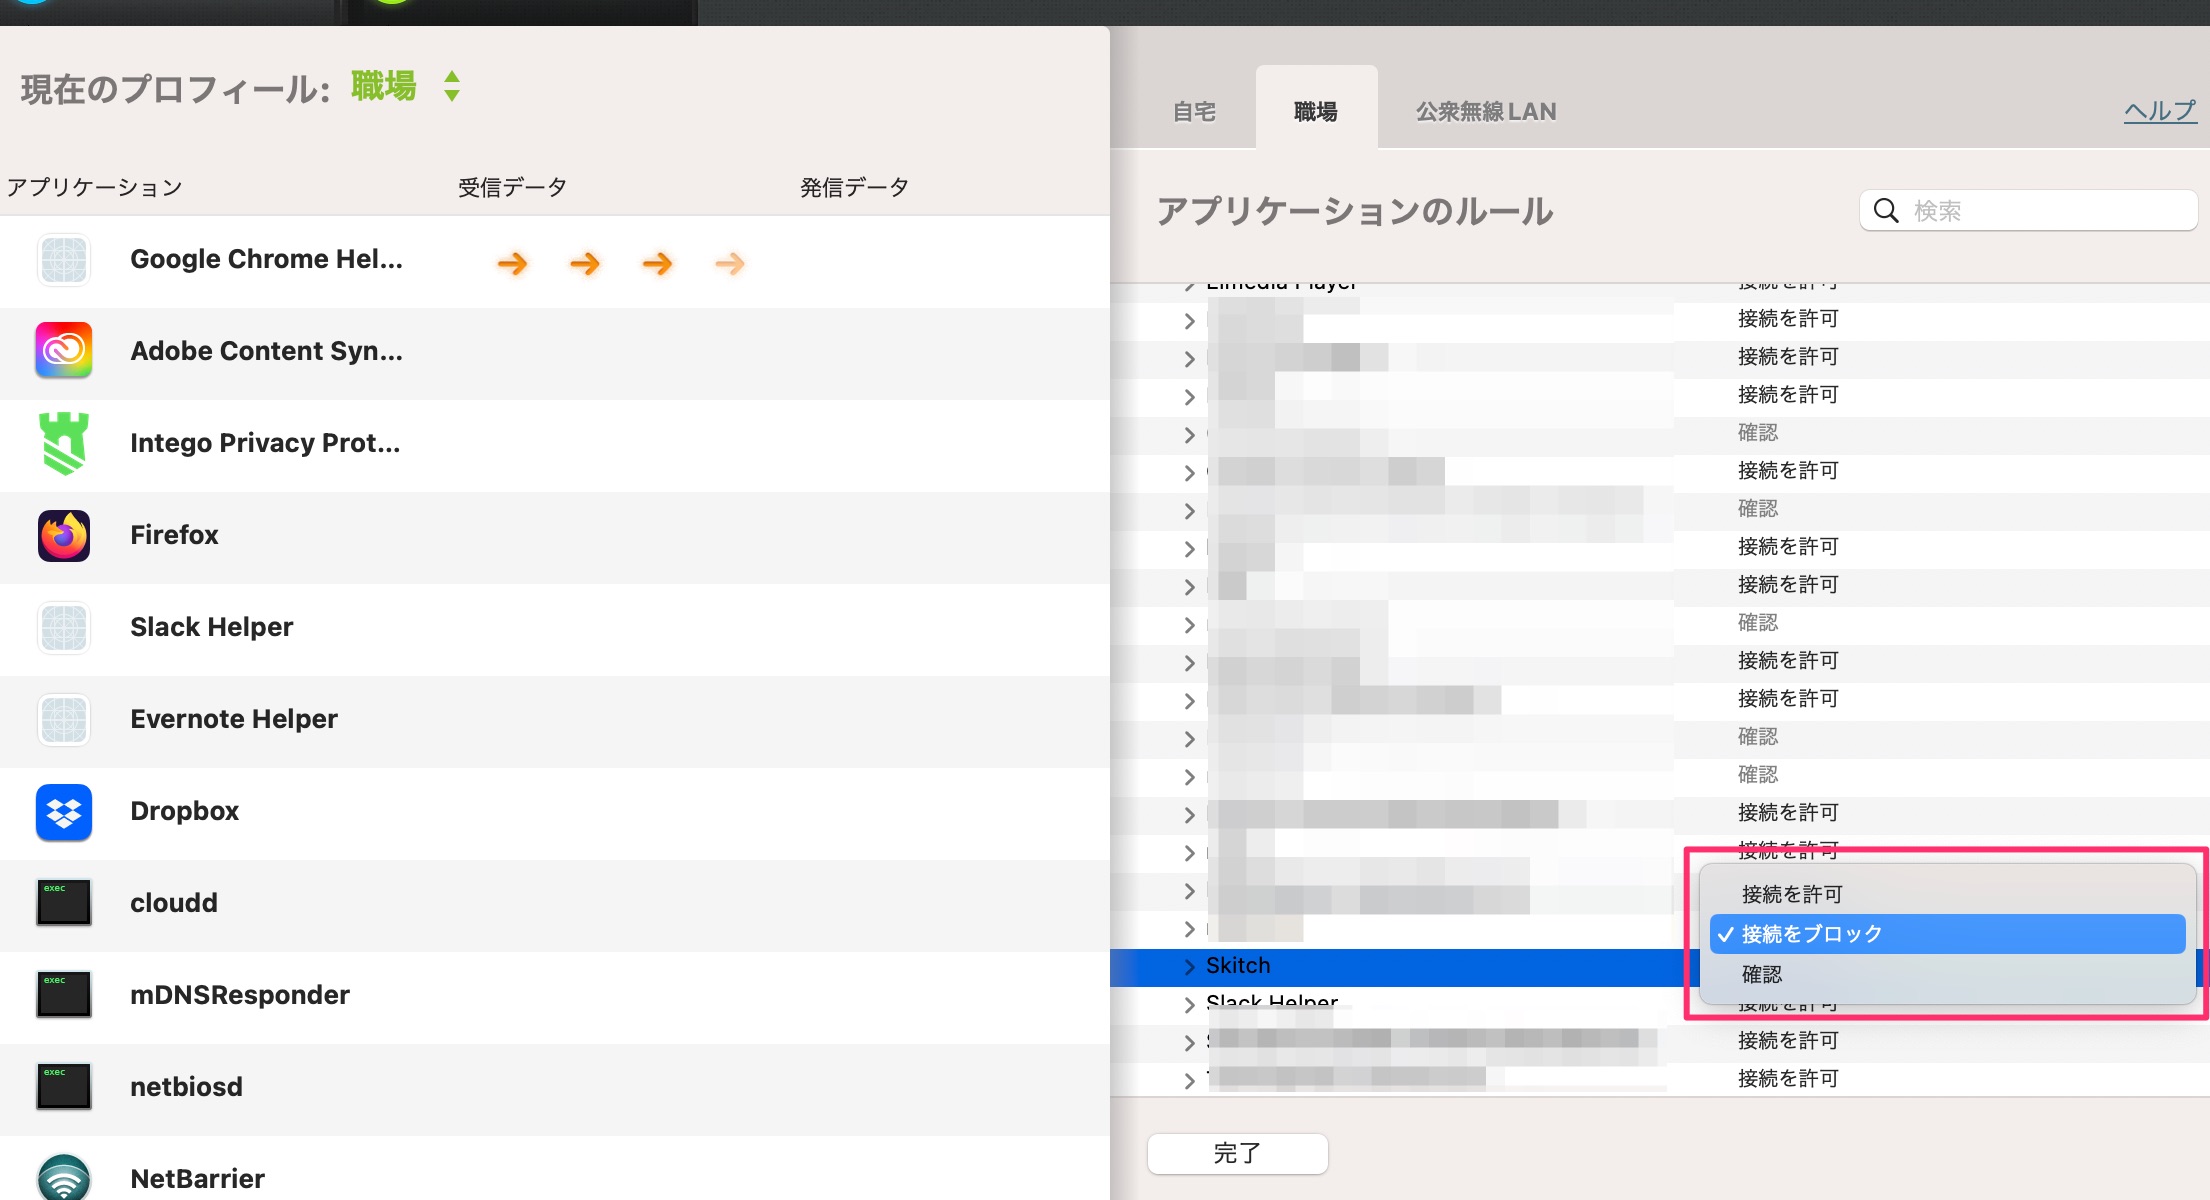Click the magnifier icon in search field
This screenshot has width=2210, height=1200.
coord(1886,210)
